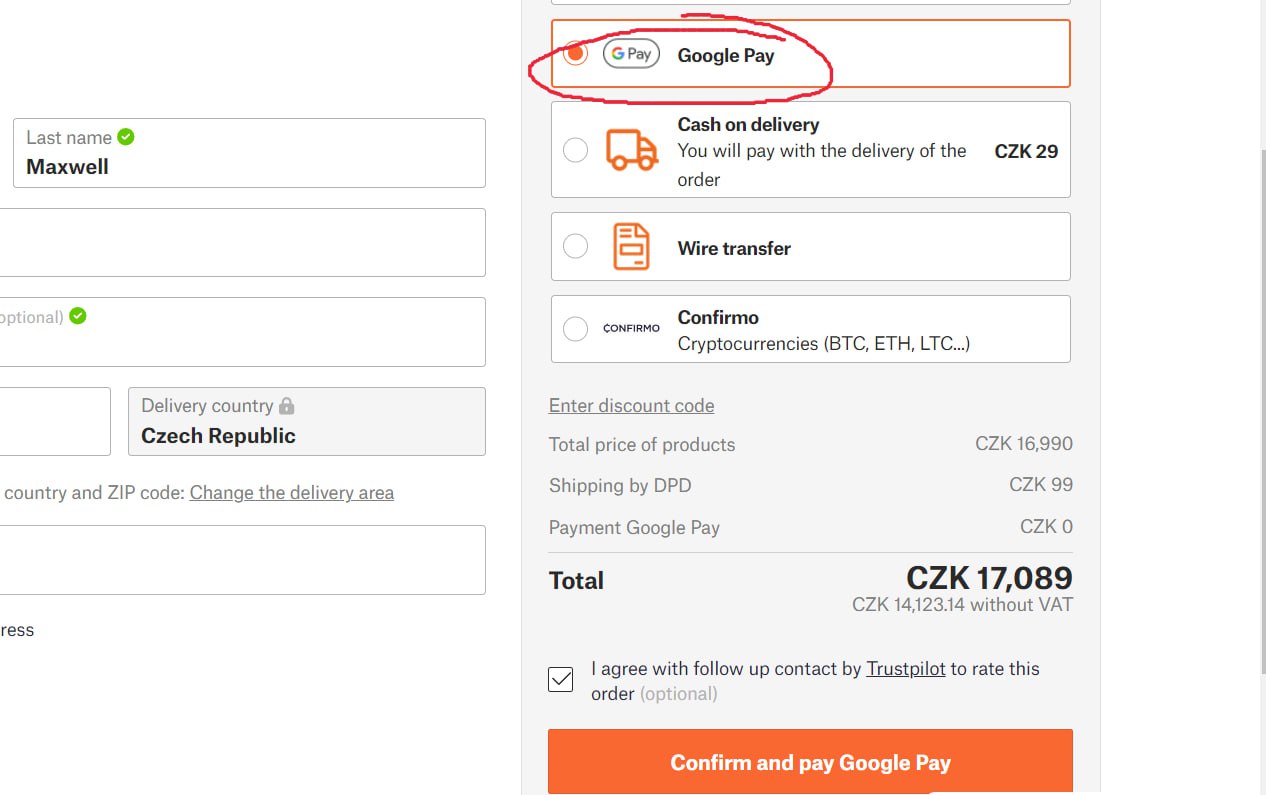The height and width of the screenshot is (795, 1266).
Task: Pick the Confirmo cryptocurrency radio button
Action: pyautogui.click(x=575, y=328)
